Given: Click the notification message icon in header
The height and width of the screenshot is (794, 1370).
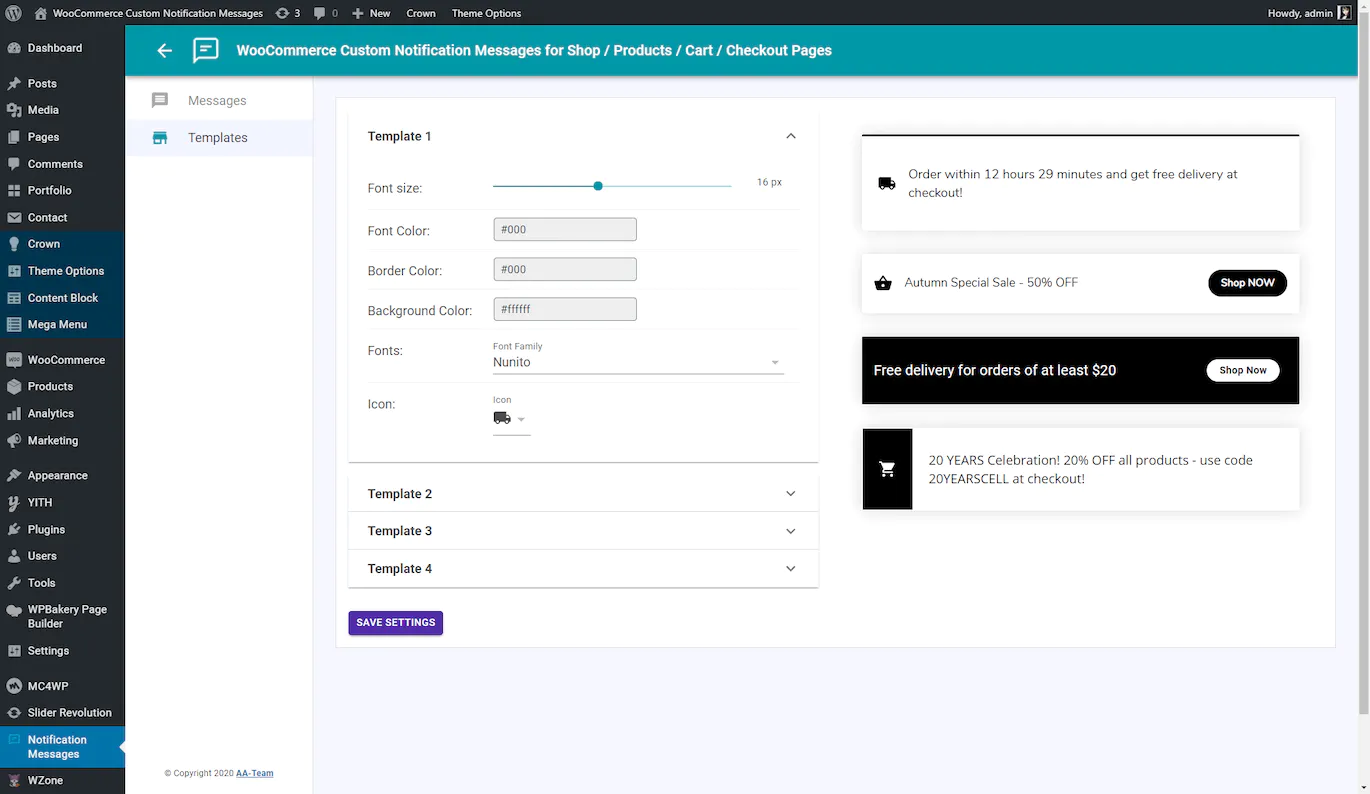Looking at the screenshot, I should (206, 50).
